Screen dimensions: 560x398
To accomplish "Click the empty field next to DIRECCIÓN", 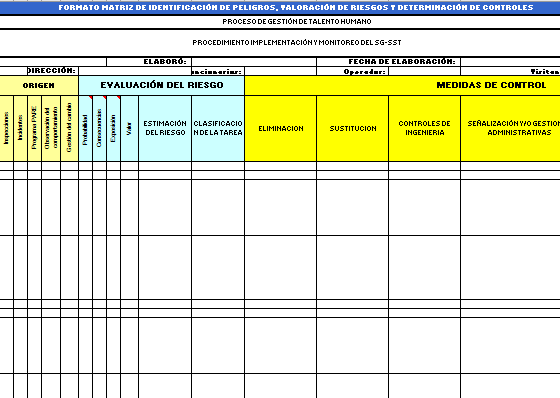I will tap(135, 71).
